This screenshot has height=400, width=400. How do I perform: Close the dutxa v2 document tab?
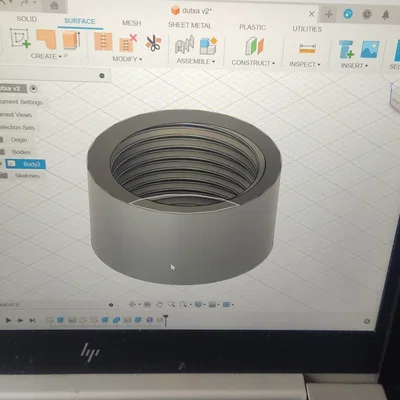click(311, 14)
